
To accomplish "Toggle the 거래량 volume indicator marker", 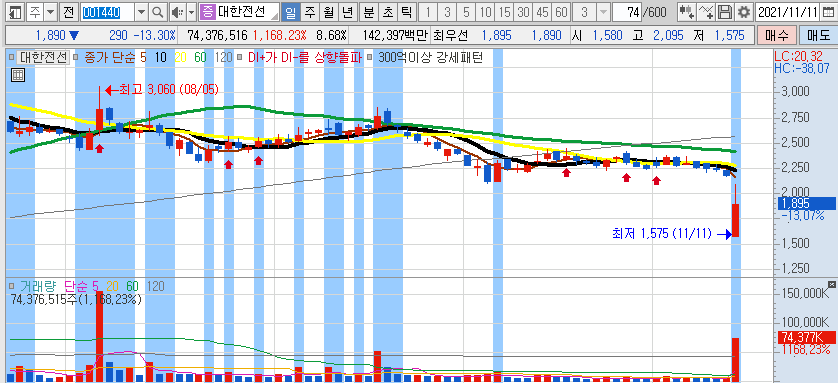I will pos(11,287).
